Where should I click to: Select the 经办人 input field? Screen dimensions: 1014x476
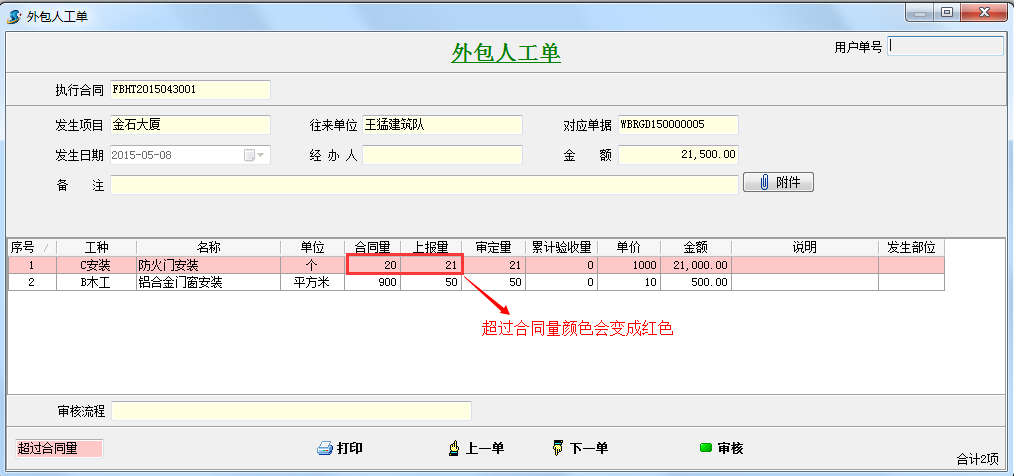click(x=442, y=155)
